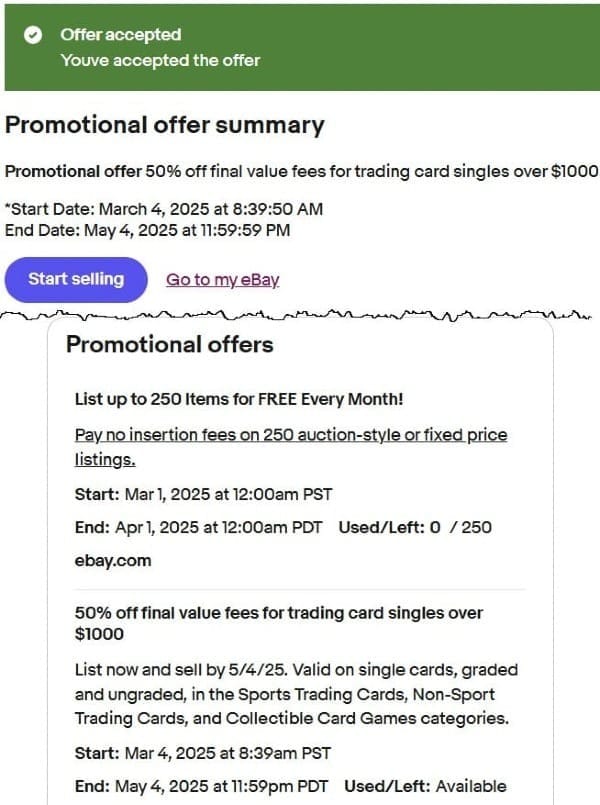Click the End Date May 4, 2025 line

[148, 230]
